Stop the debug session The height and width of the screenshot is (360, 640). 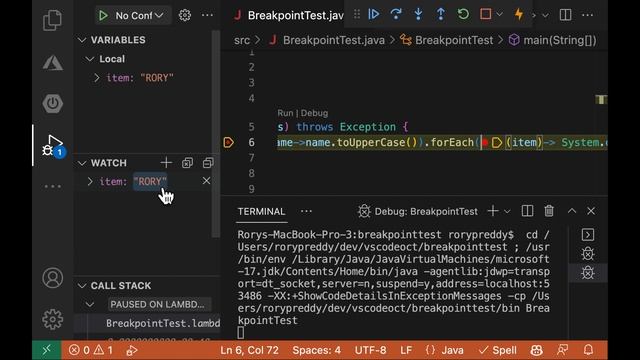[x=485, y=14]
